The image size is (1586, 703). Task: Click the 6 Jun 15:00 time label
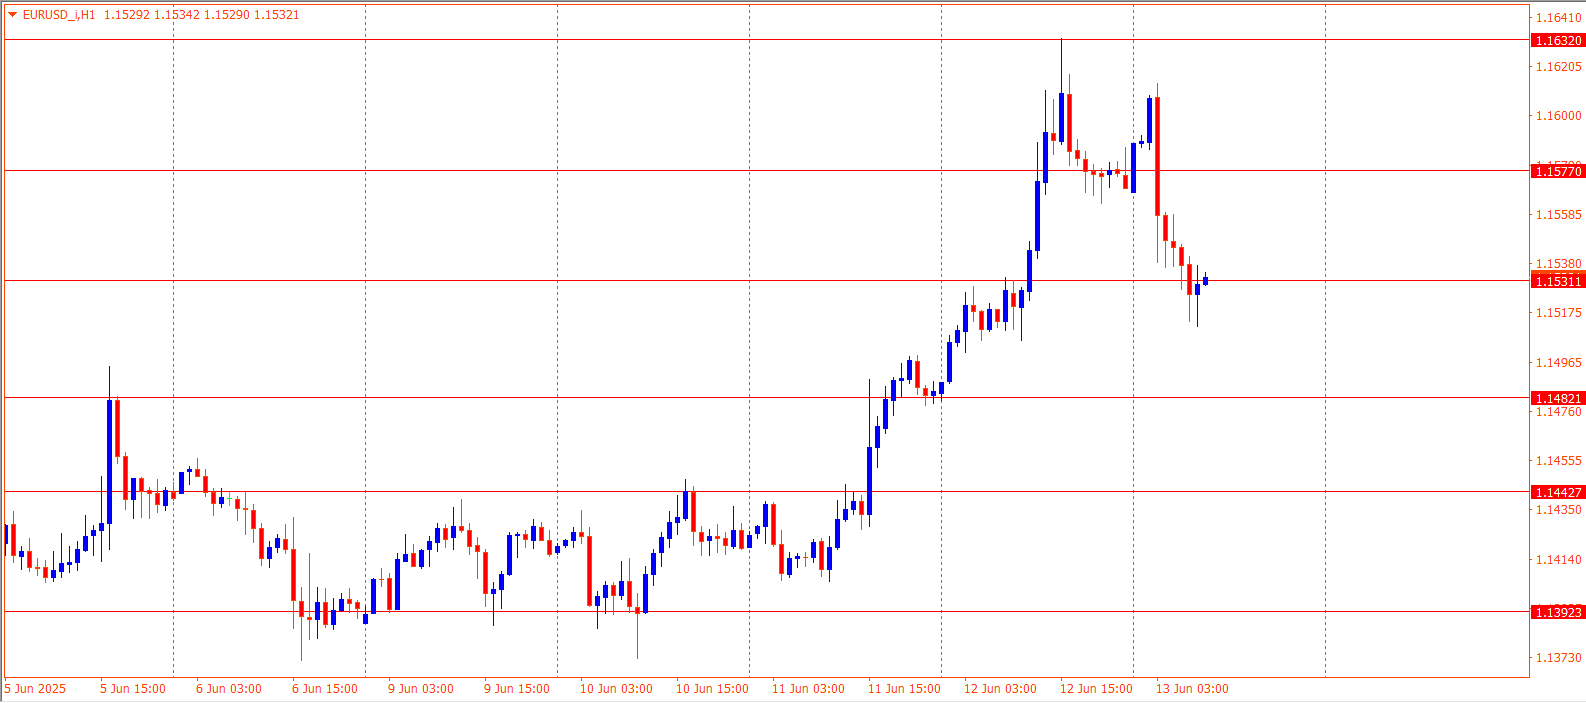point(325,689)
